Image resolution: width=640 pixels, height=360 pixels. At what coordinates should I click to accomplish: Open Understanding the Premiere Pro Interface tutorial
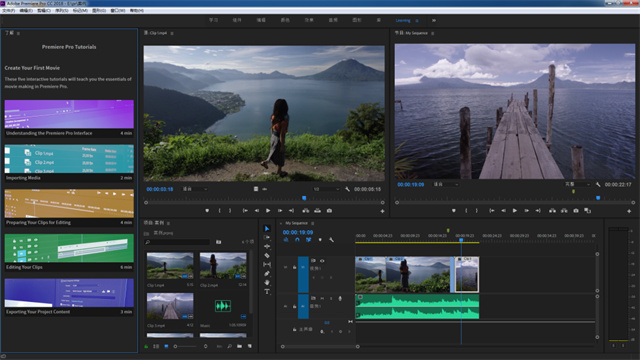tap(69, 118)
